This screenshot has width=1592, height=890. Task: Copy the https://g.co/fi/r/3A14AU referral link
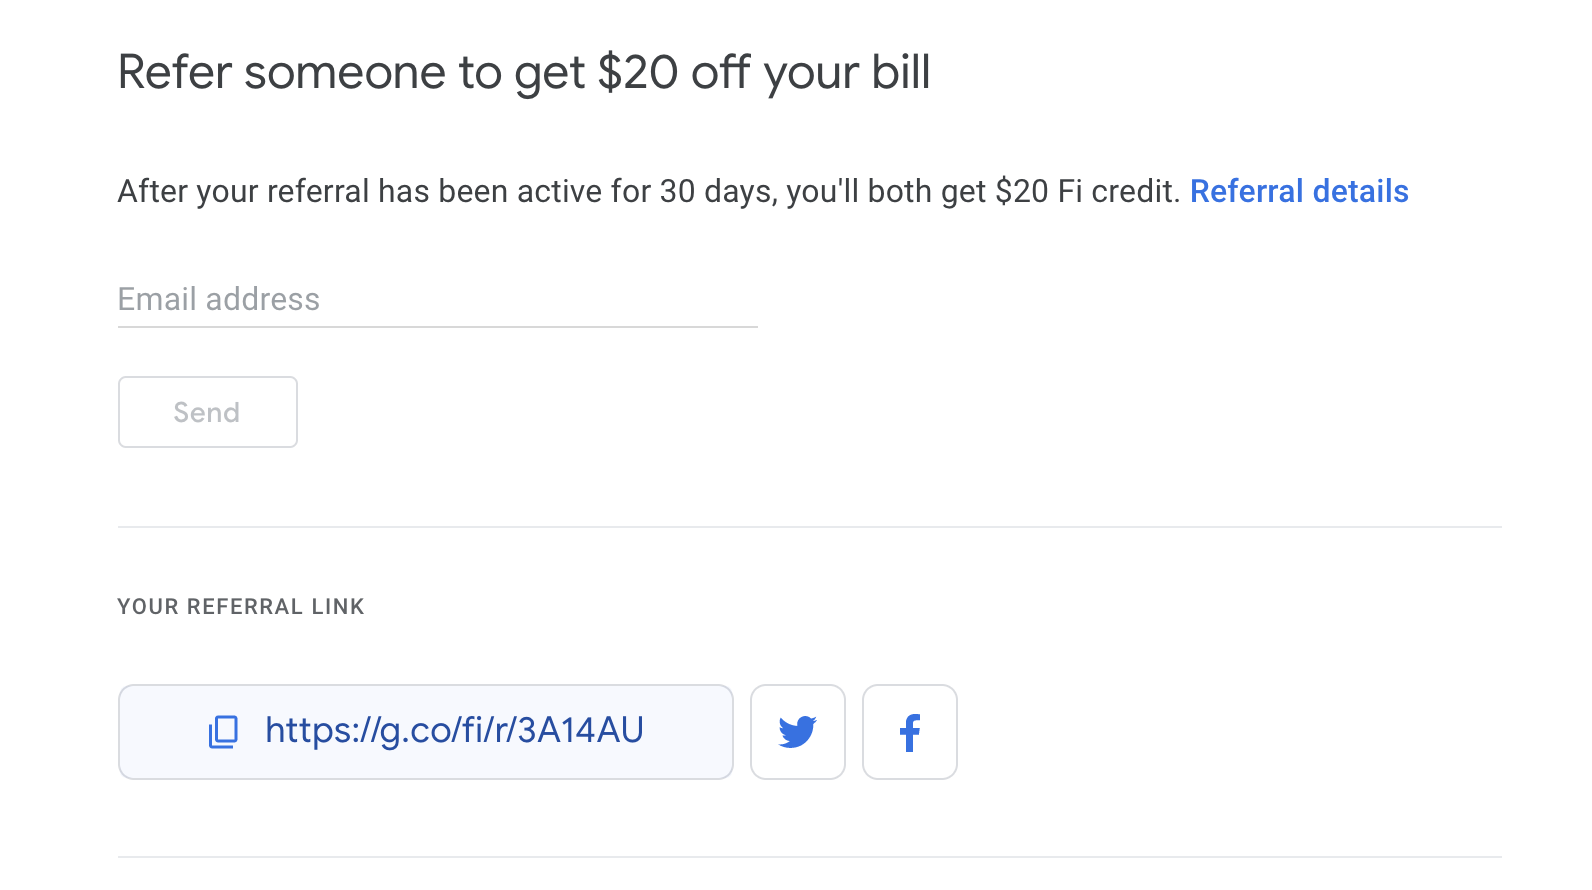click(x=453, y=731)
